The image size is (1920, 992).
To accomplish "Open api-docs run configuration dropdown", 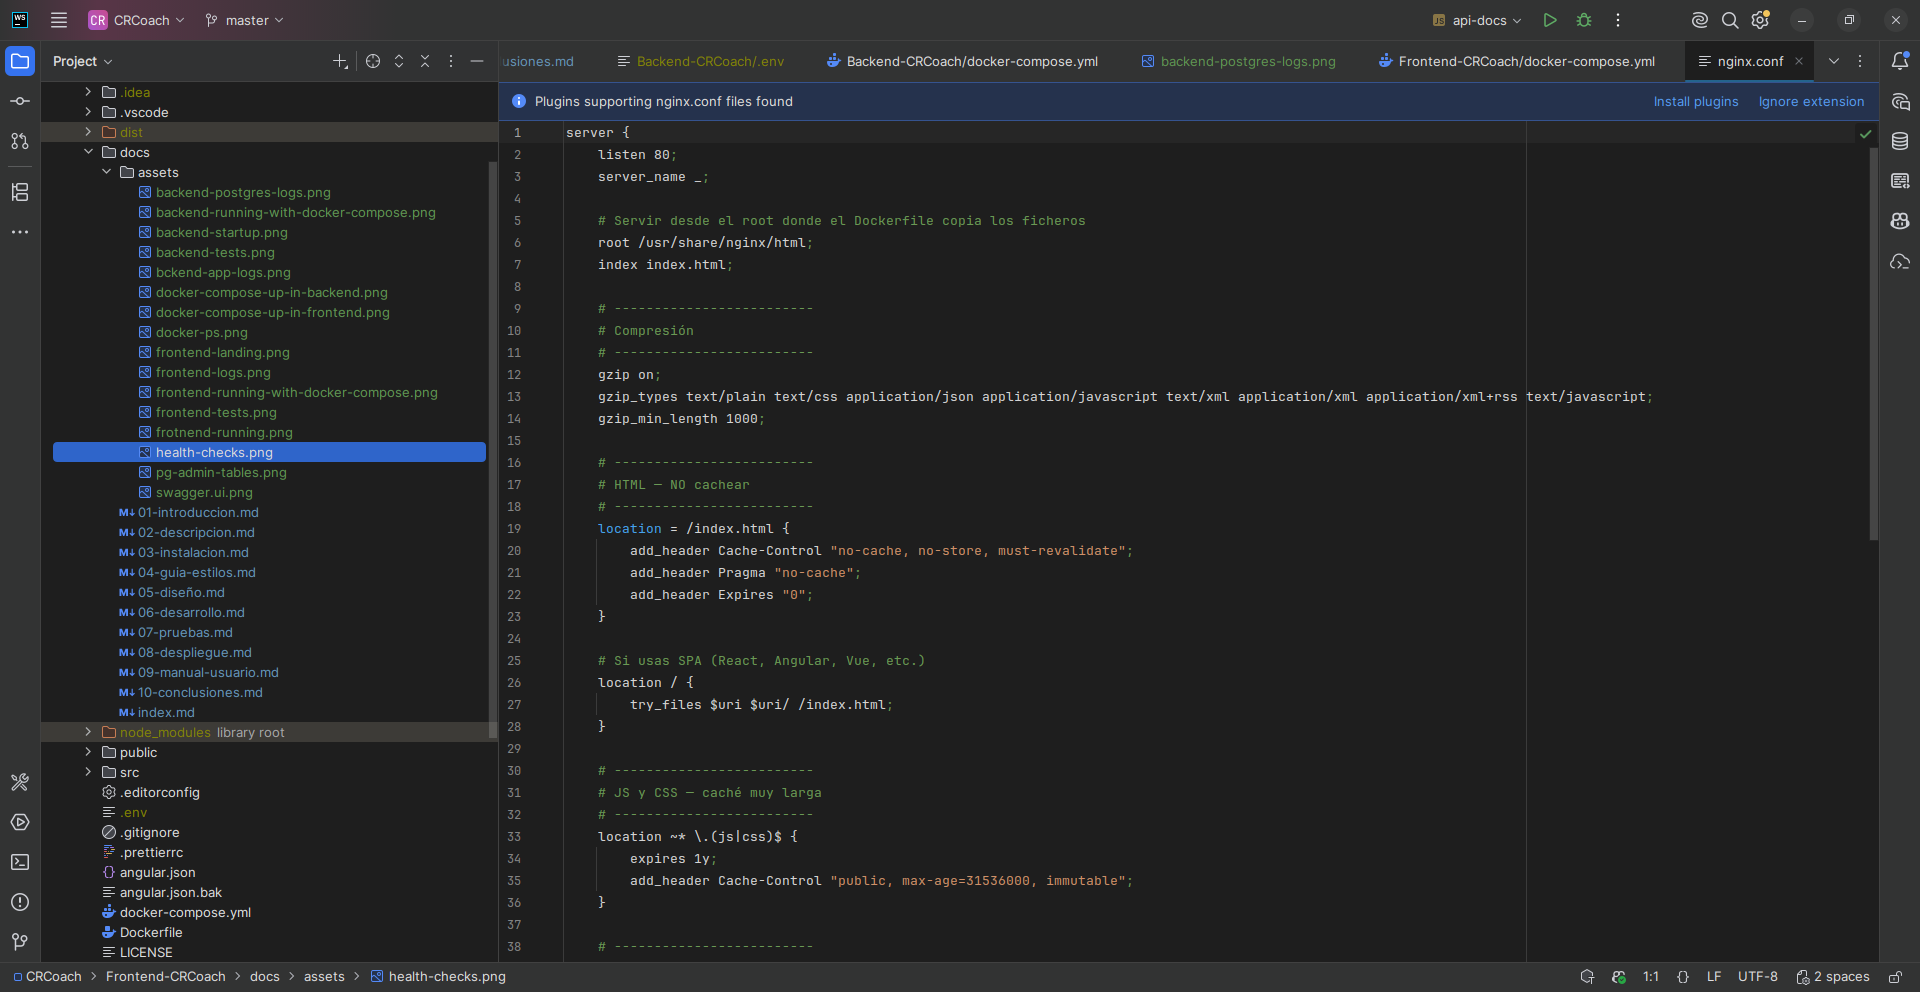I will tap(1477, 20).
